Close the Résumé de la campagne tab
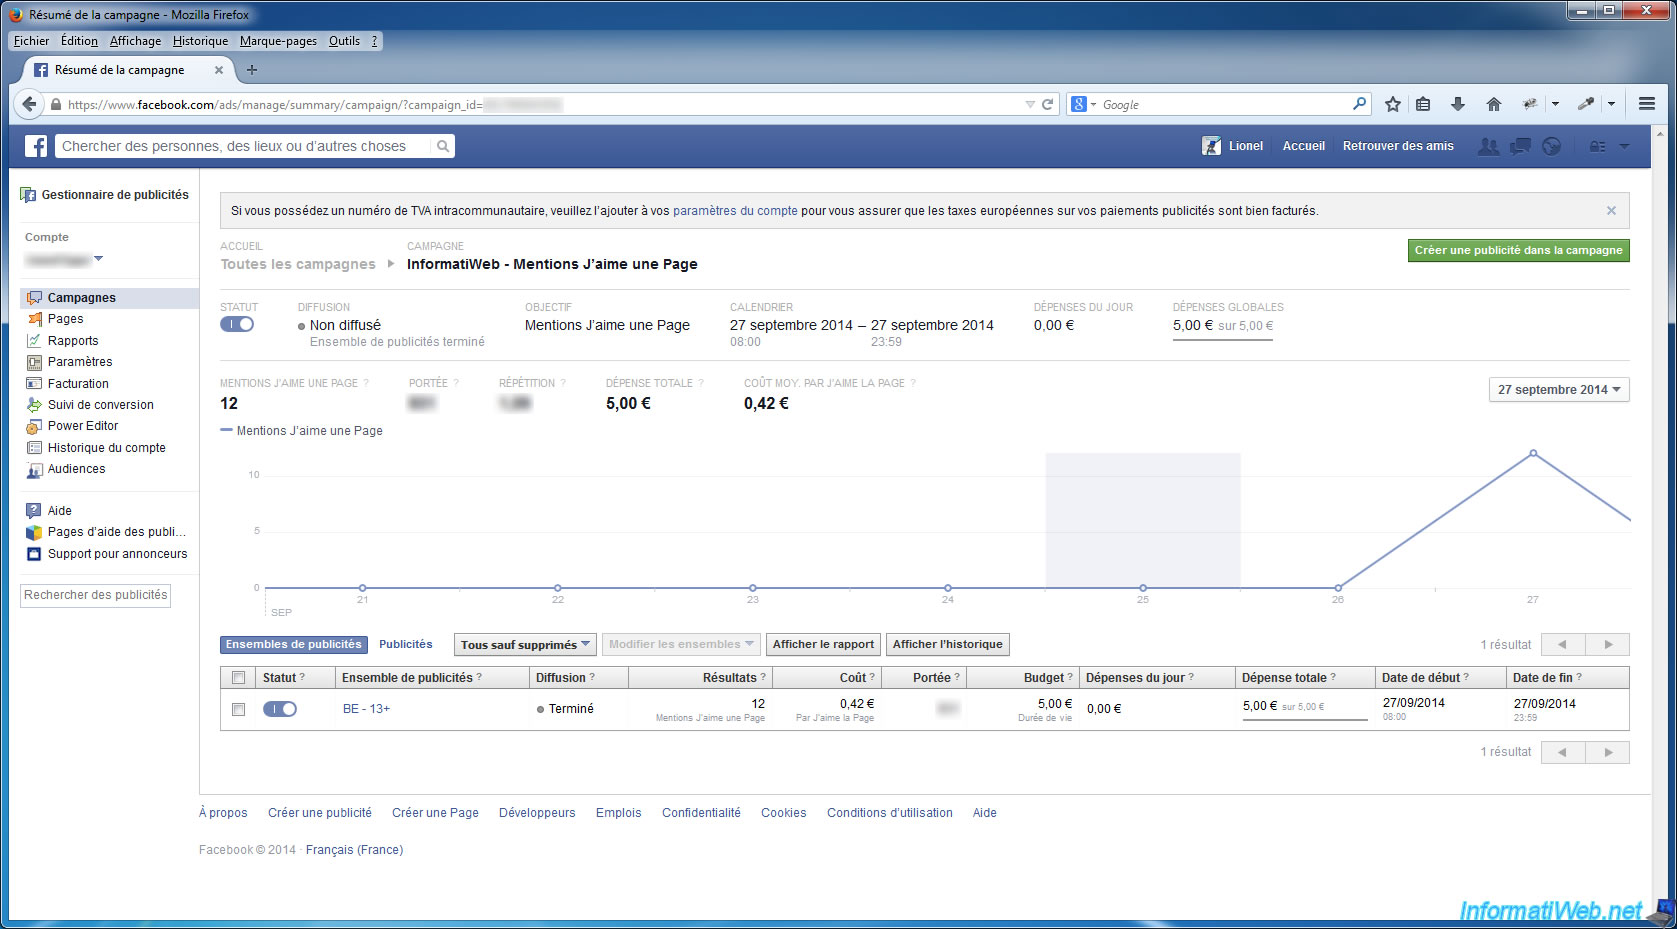 pyautogui.click(x=219, y=70)
